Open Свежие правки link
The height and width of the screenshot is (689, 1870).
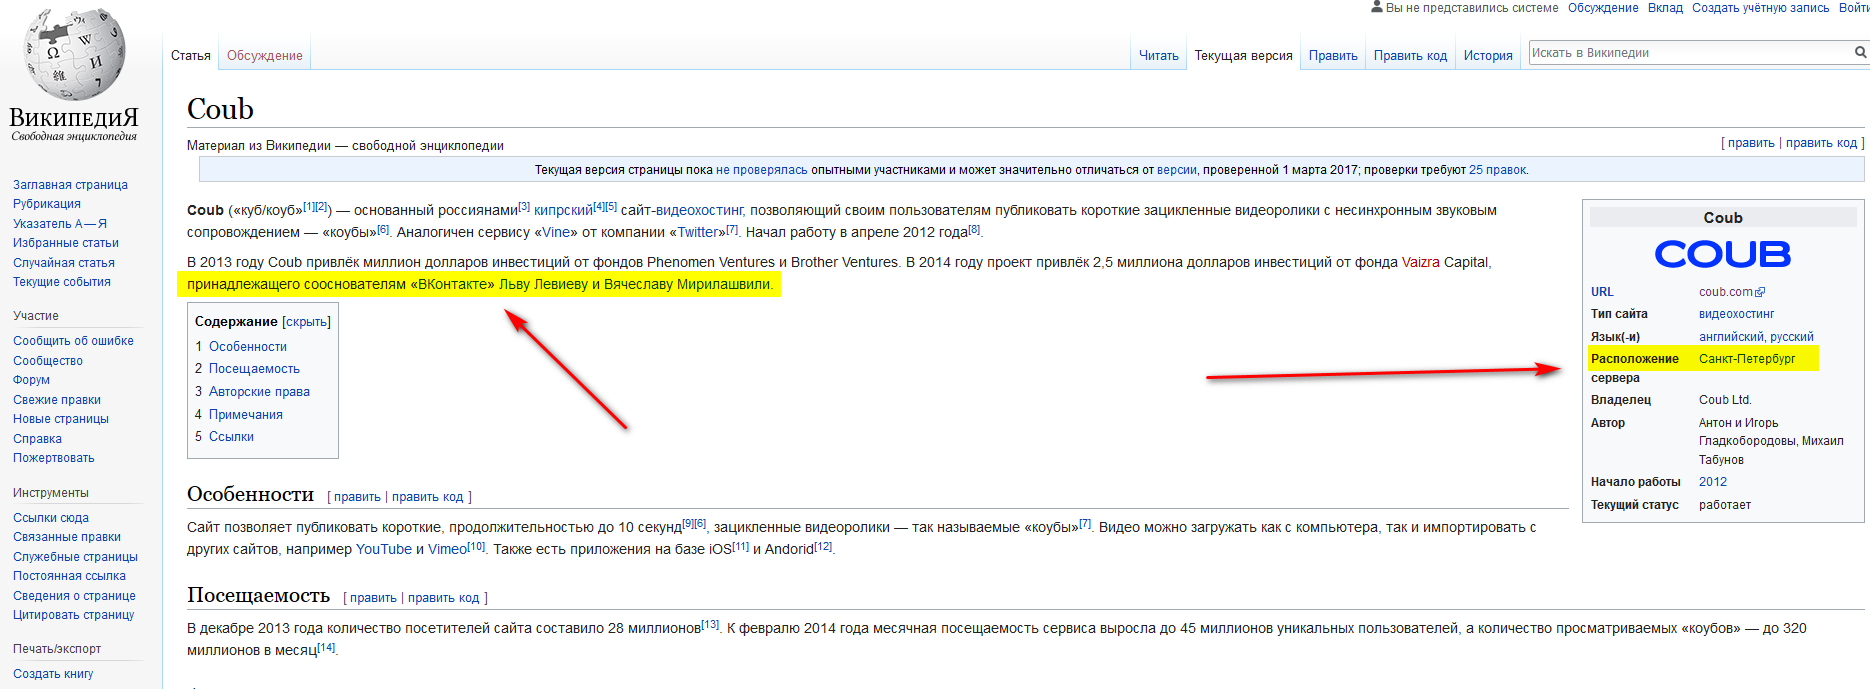57,400
